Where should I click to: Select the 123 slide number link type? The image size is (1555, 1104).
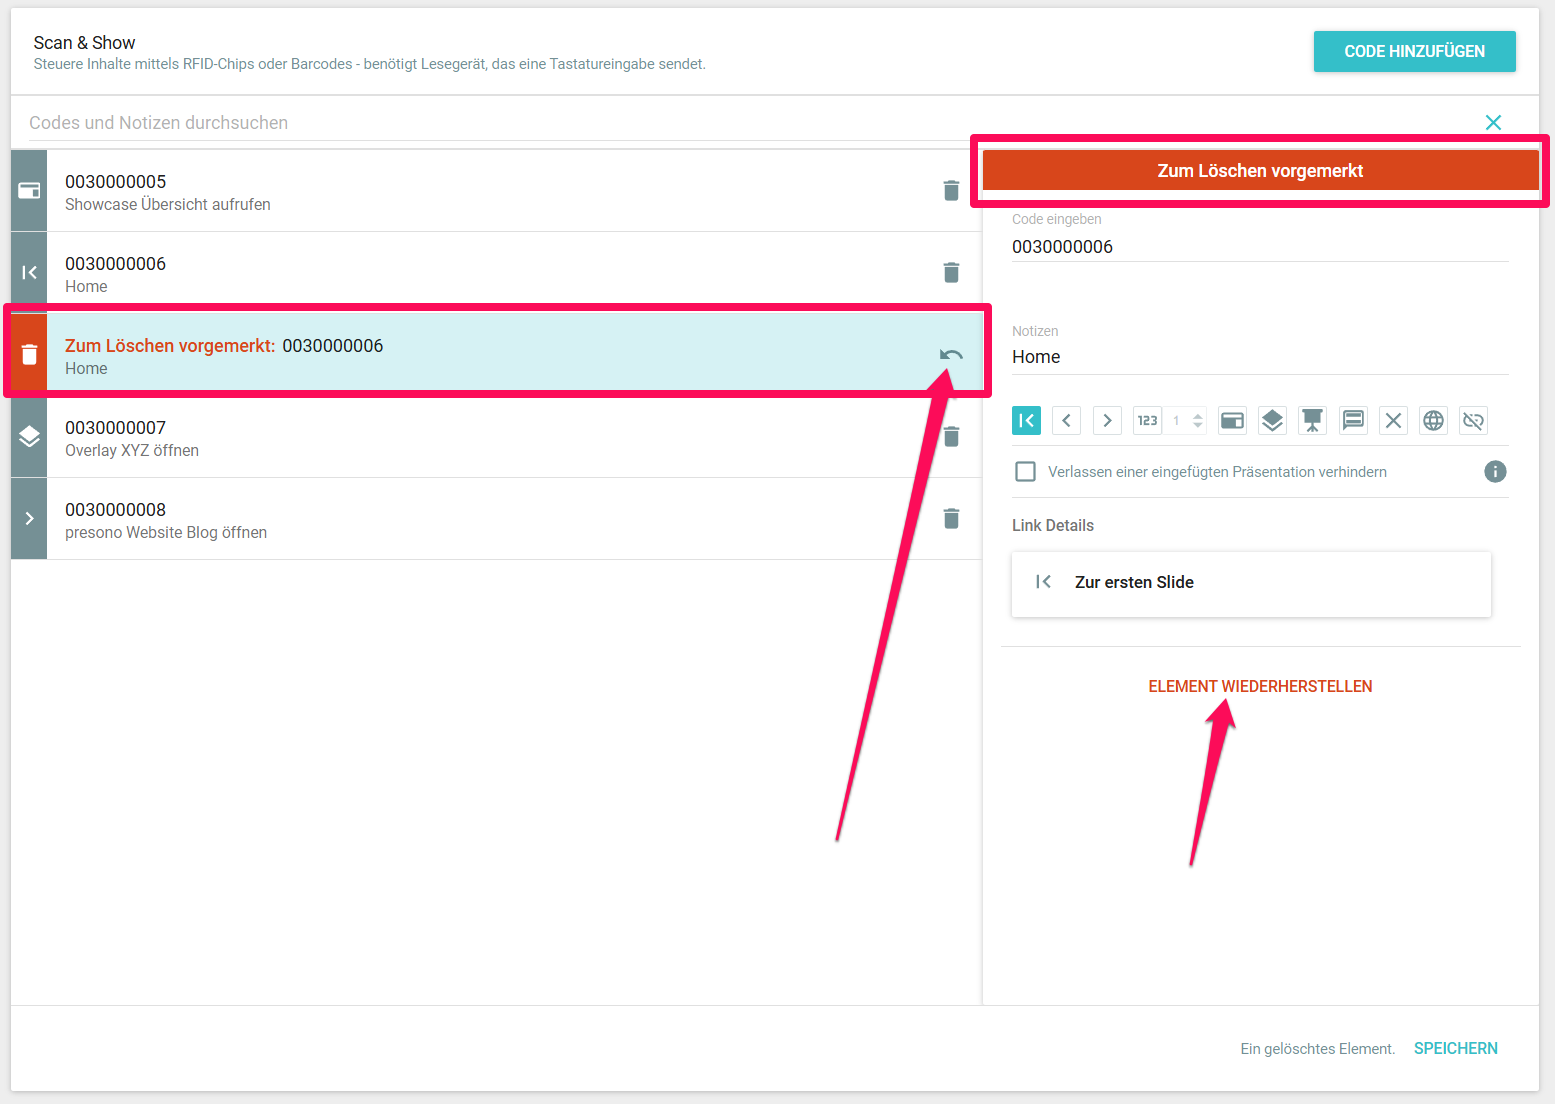pyautogui.click(x=1147, y=421)
